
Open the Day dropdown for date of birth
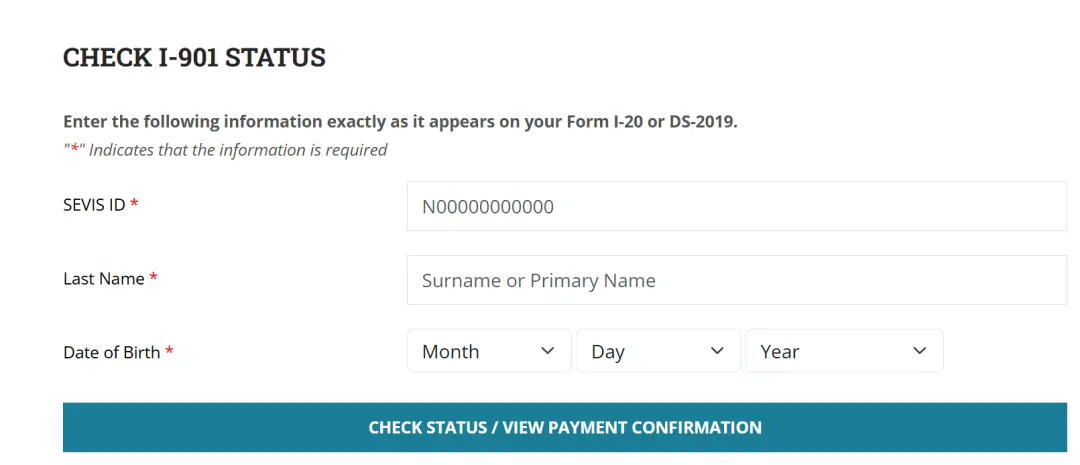point(658,351)
